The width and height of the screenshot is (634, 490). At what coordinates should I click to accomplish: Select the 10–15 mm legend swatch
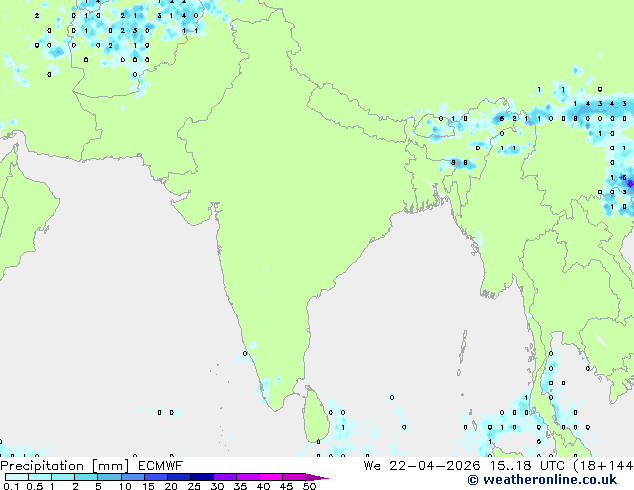(x=132, y=477)
